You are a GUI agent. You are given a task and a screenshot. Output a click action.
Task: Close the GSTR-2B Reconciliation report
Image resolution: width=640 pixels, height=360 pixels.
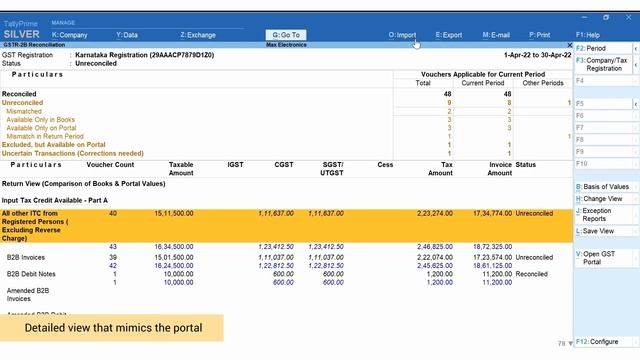(569, 45)
